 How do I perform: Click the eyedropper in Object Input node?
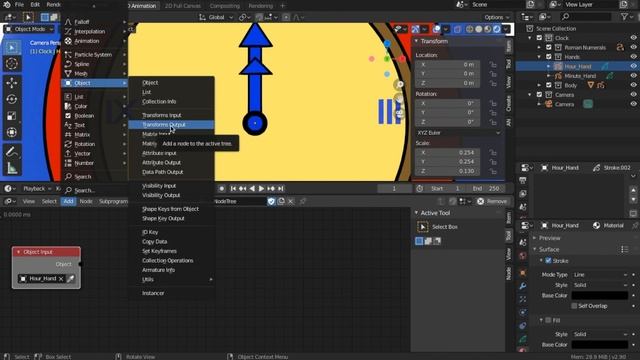click(71, 279)
